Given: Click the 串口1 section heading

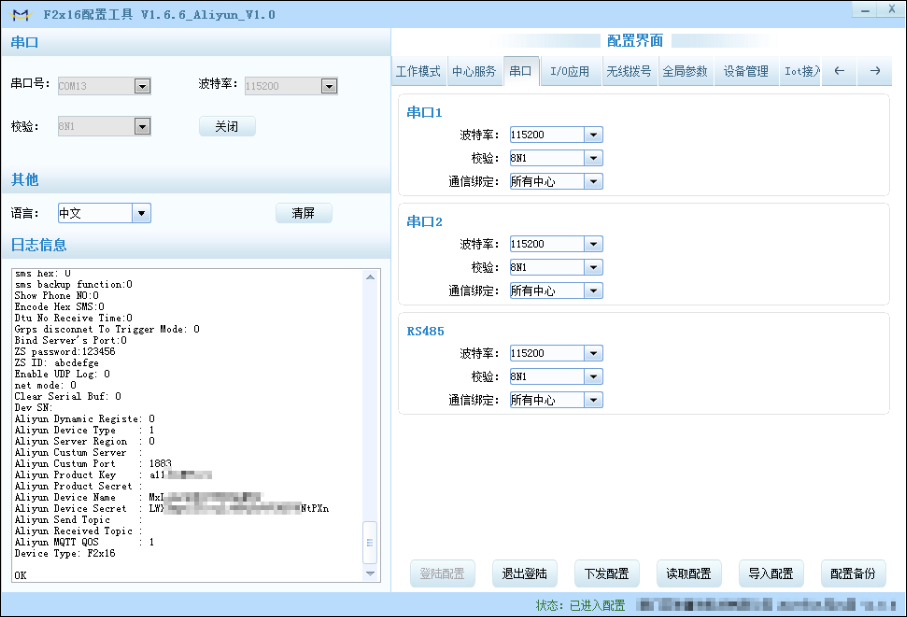Looking at the screenshot, I should 425,112.
